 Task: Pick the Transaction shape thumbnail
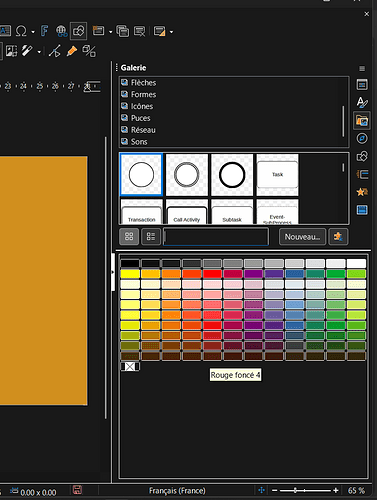pyautogui.click(x=141, y=212)
